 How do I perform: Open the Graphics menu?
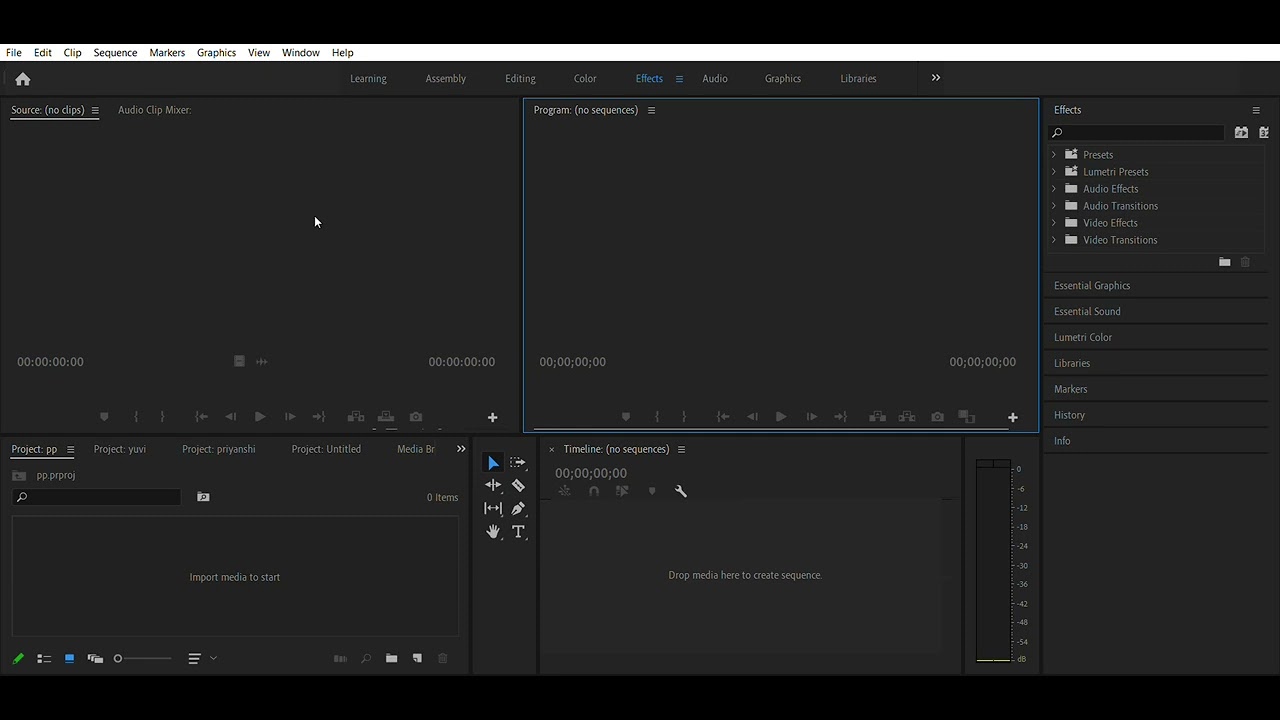(x=216, y=53)
